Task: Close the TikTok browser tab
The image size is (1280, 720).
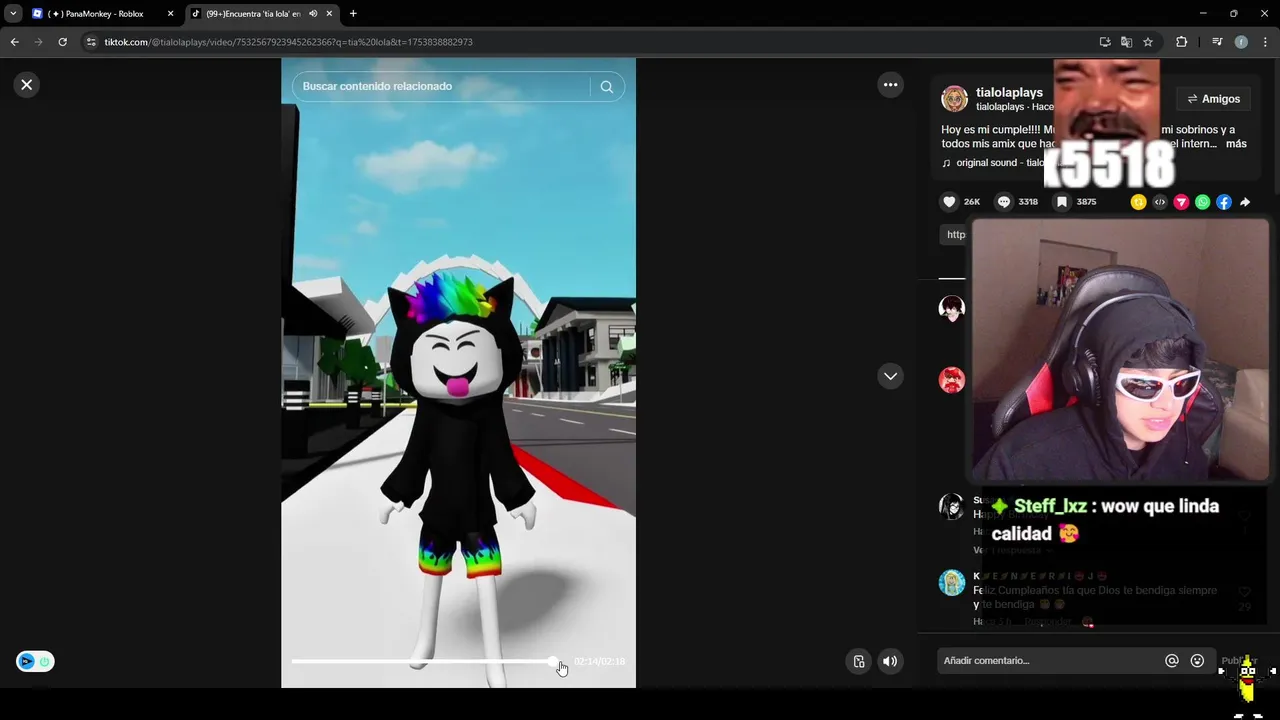Action: click(x=329, y=14)
